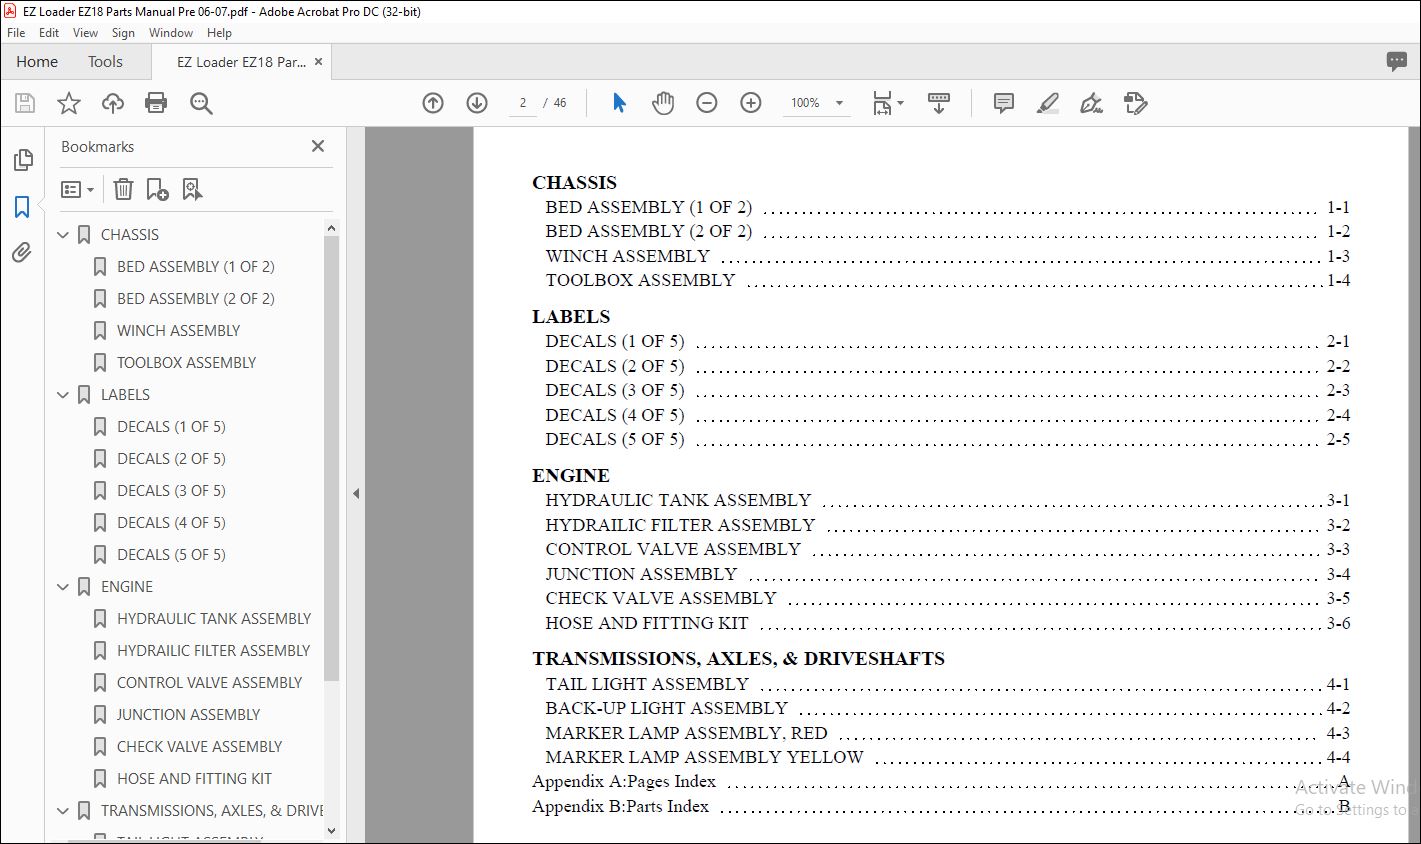The width and height of the screenshot is (1421, 844).
Task: Go to next page arrow
Action: [x=477, y=103]
